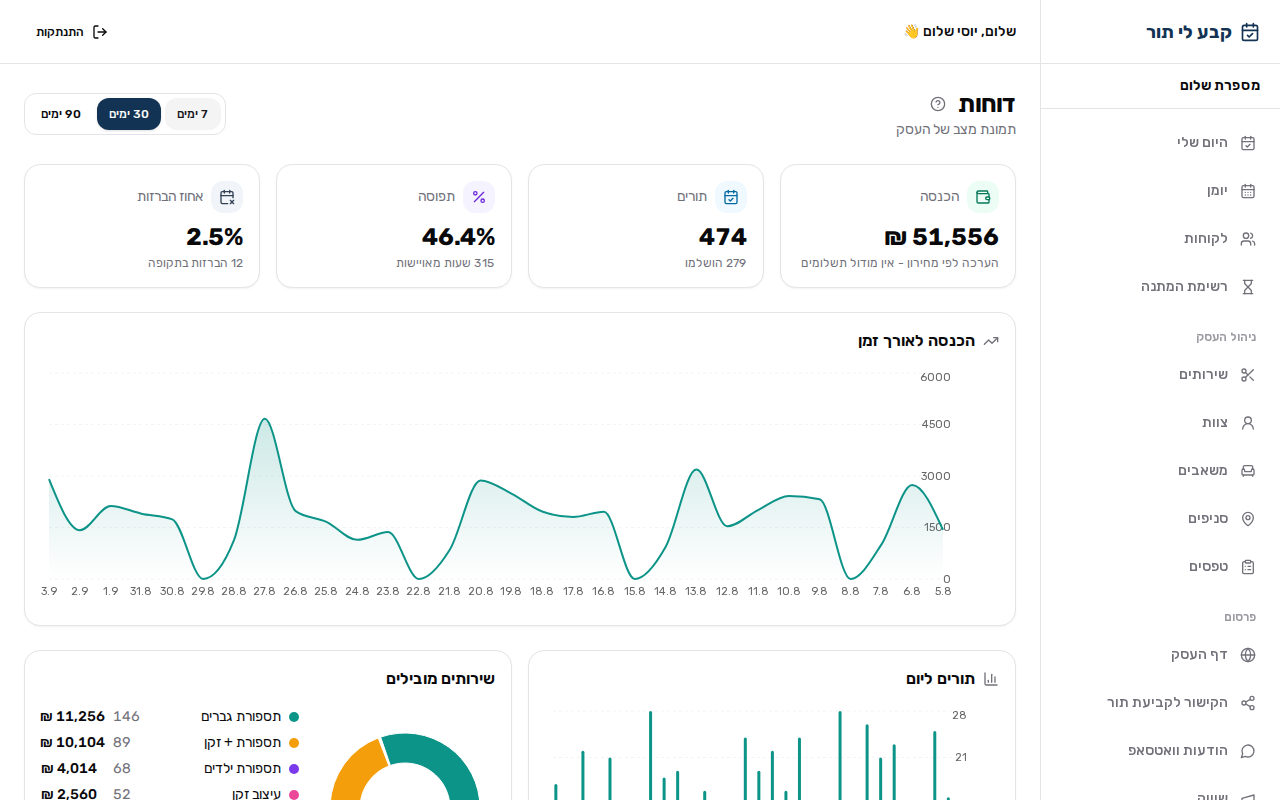Screen dimensions: 1280x800
Task: Click the 11,256 ₪ revenue for תספורת גברים
Action: pos(73,717)
